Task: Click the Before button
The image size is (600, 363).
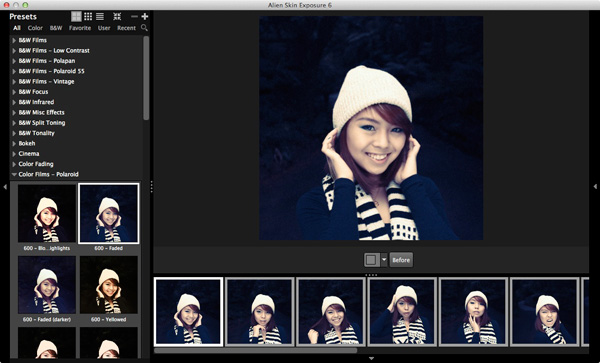Action: click(x=401, y=260)
